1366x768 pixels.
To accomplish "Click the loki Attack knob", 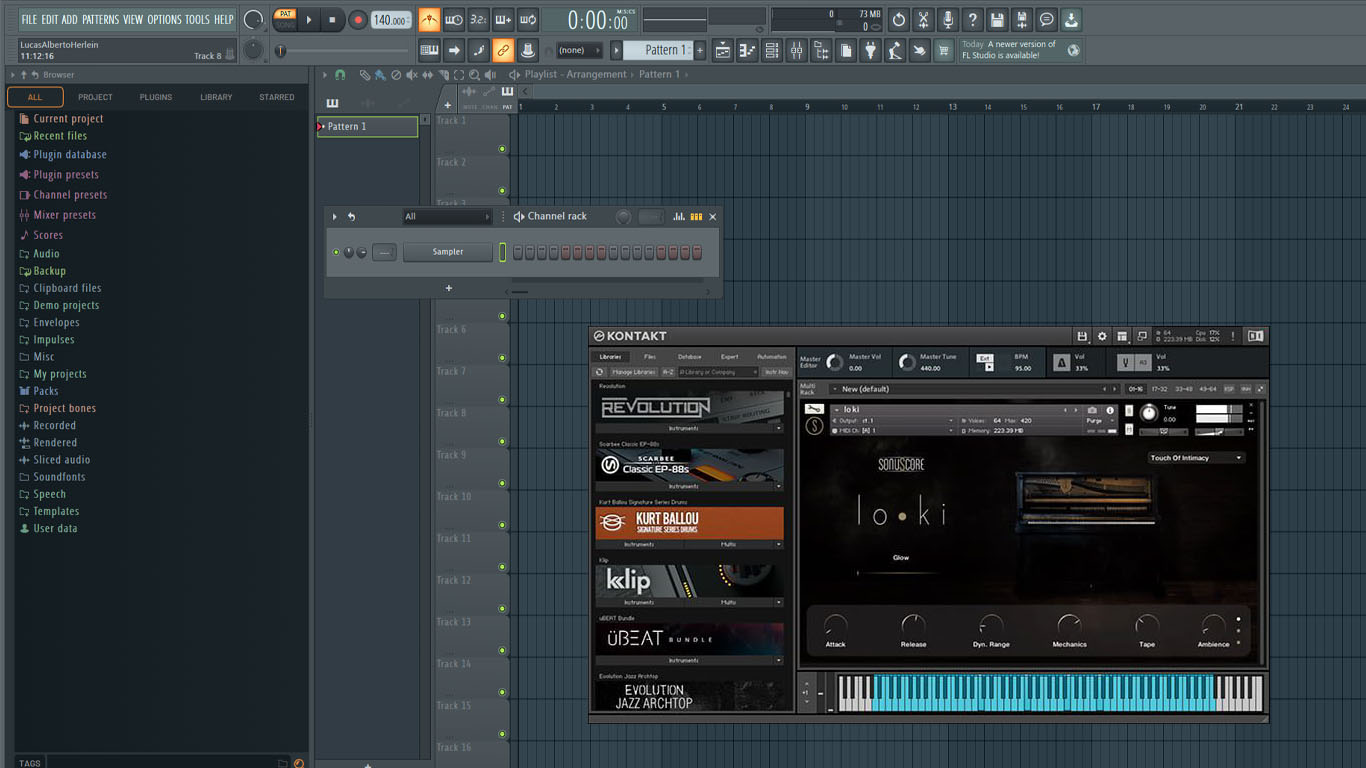I will [835, 626].
